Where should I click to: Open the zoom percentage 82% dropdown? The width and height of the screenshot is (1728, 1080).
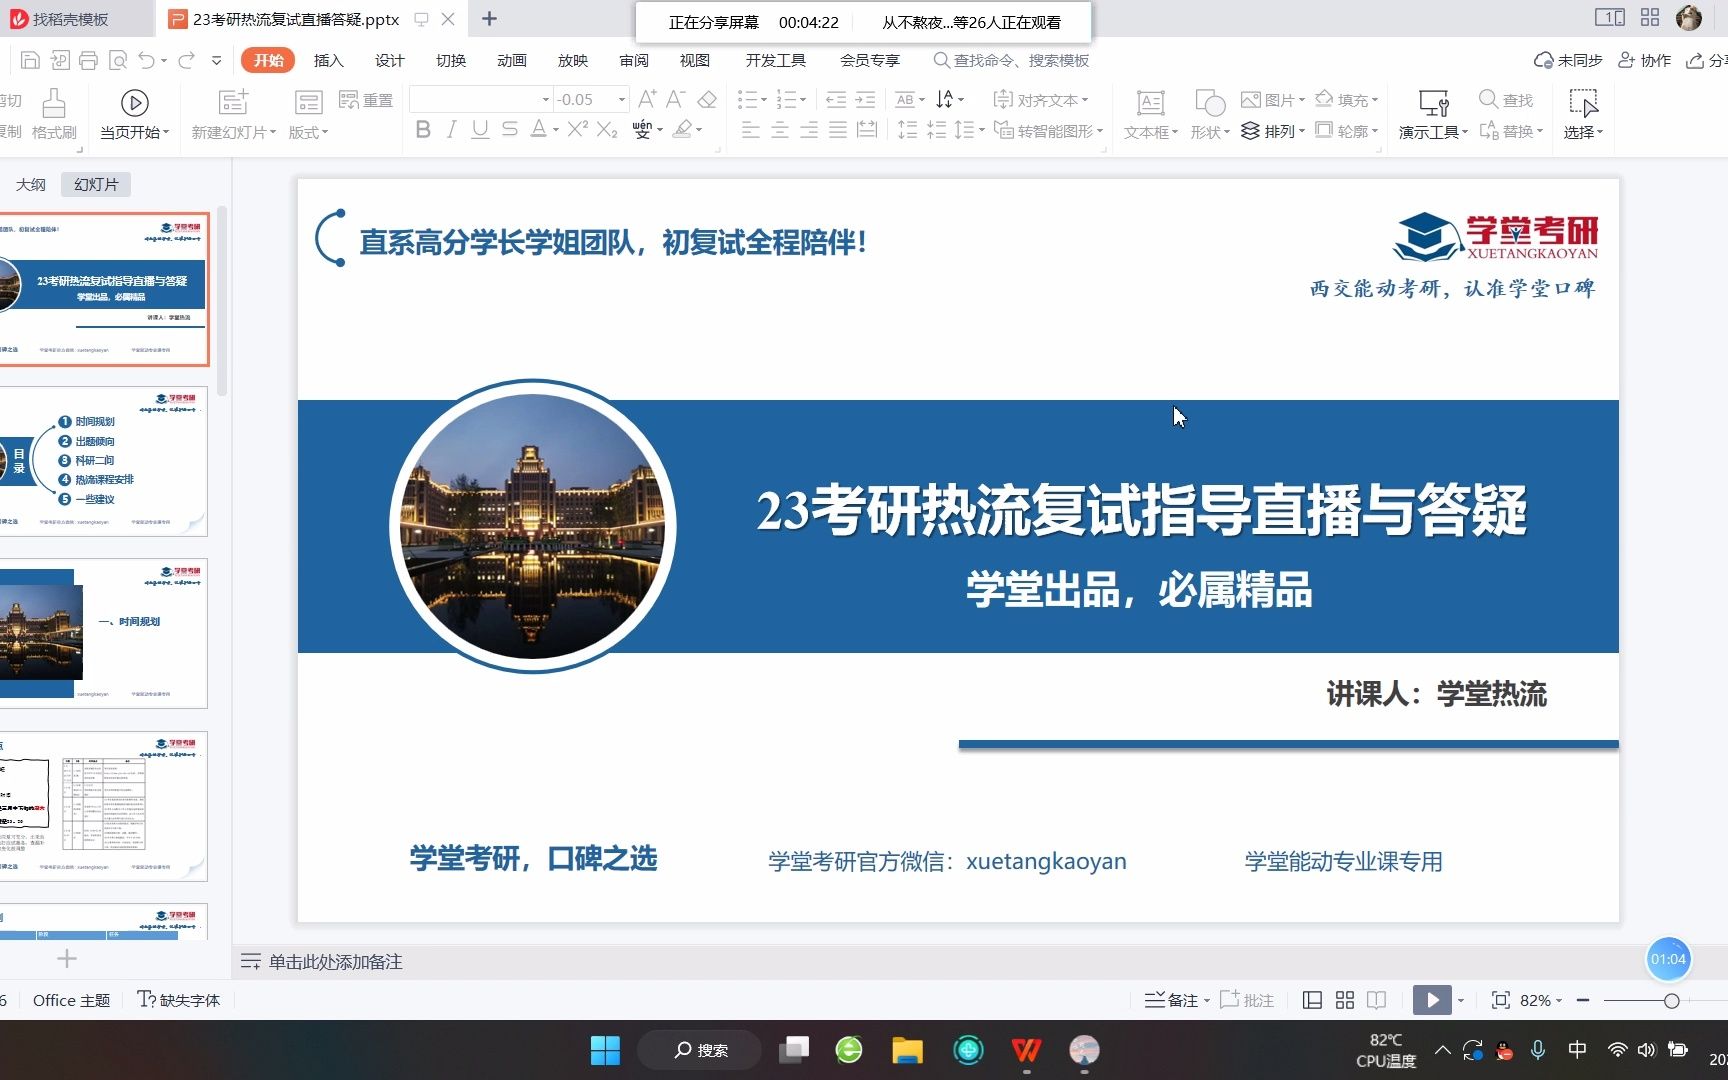(1541, 1000)
